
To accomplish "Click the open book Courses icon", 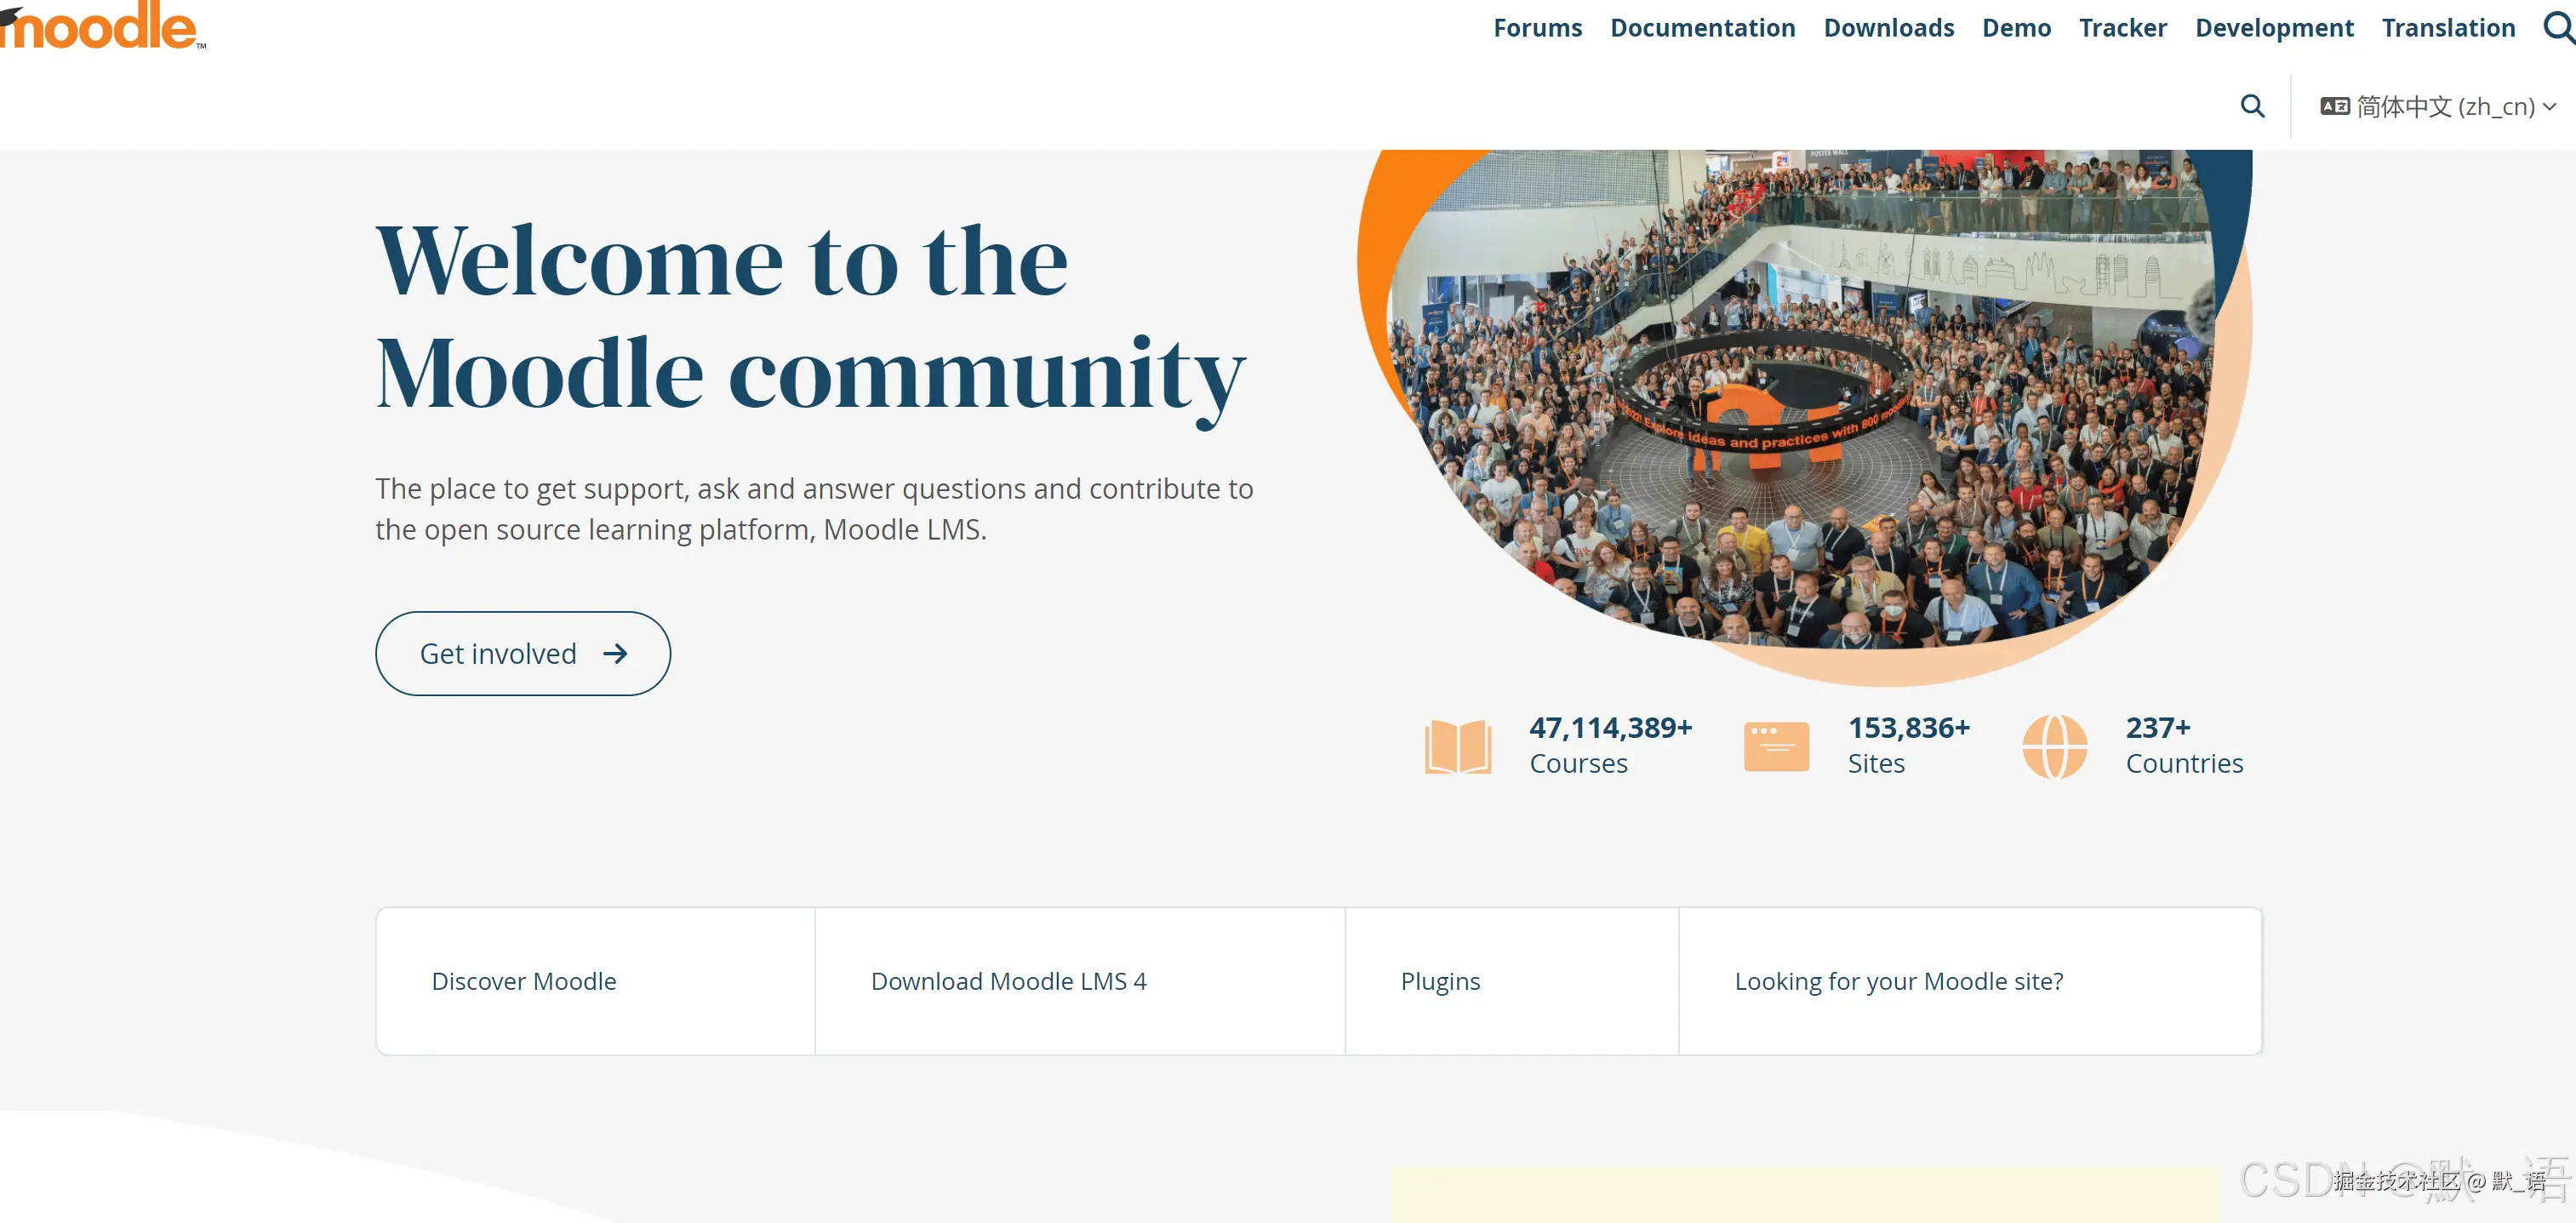I will (x=1457, y=746).
